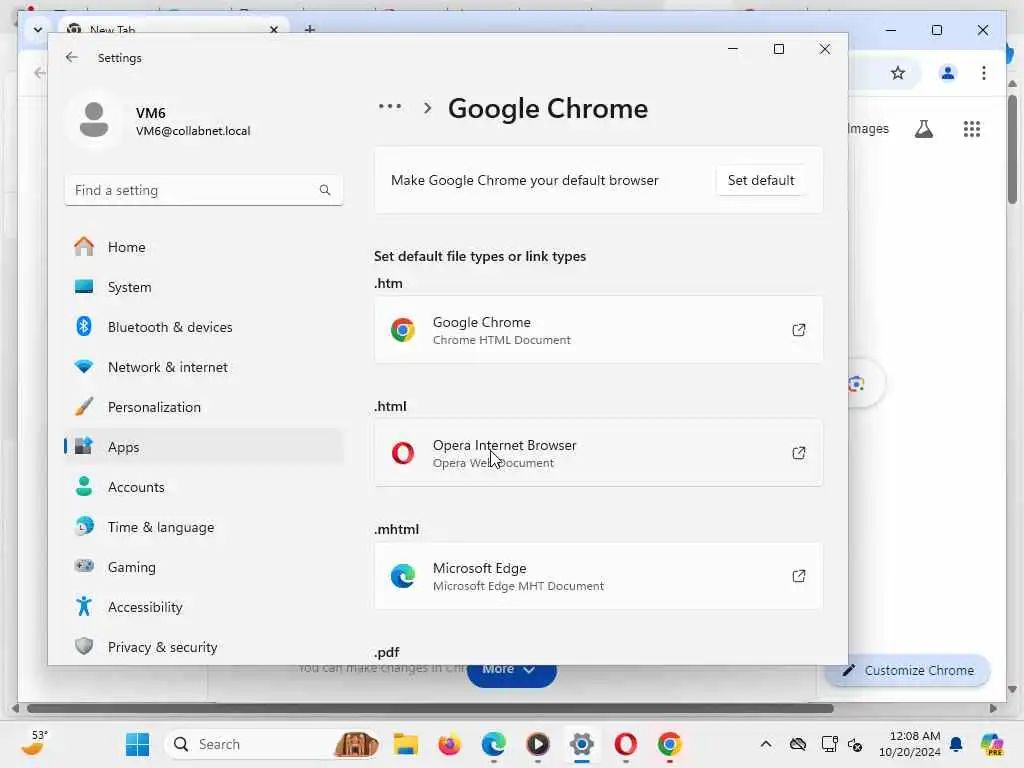Change .htm default from Google Chrome
This screenshot has width=1024, height=768.
tap(598, 330)
